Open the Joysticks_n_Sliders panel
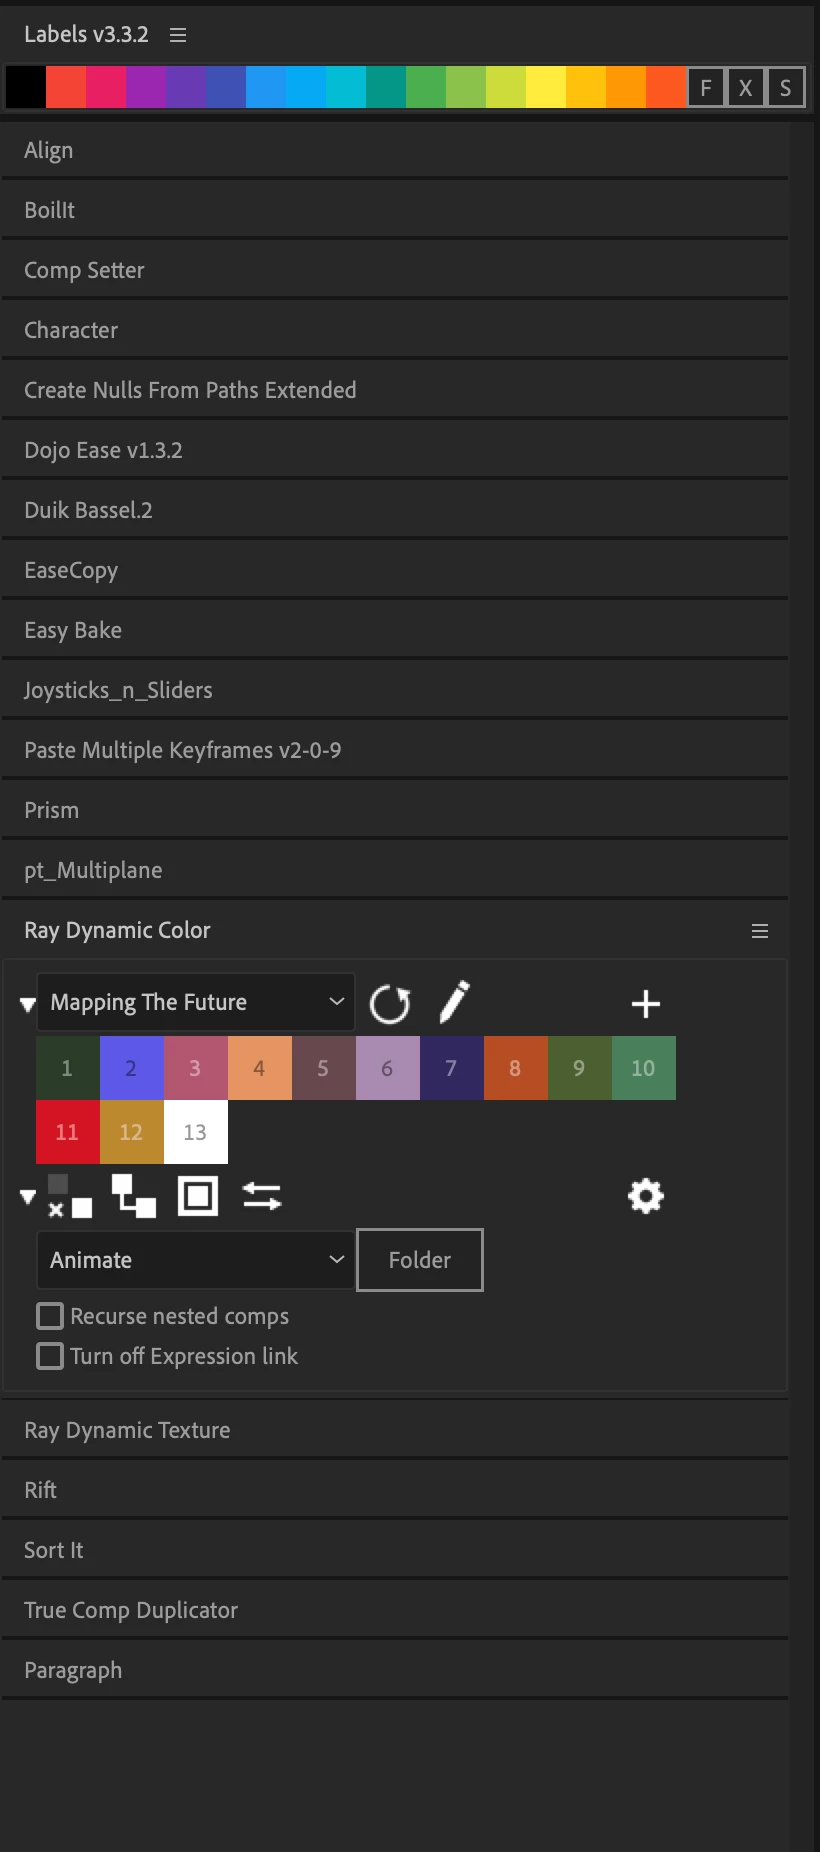The width and height of the screenshot is (820, 1852). coord(395,690)
